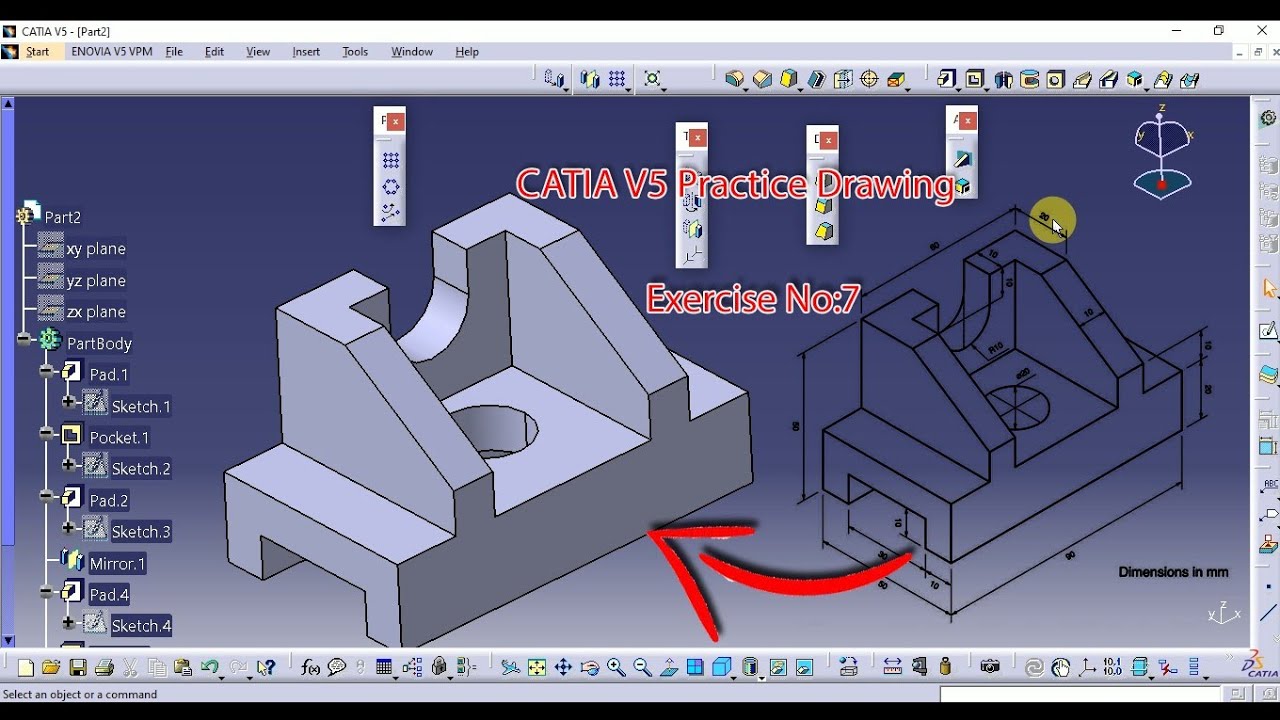Viewport: 1280px width, 720px height.
Task: Click the Mirror icon in top toolbar
Action: point(590,79)
